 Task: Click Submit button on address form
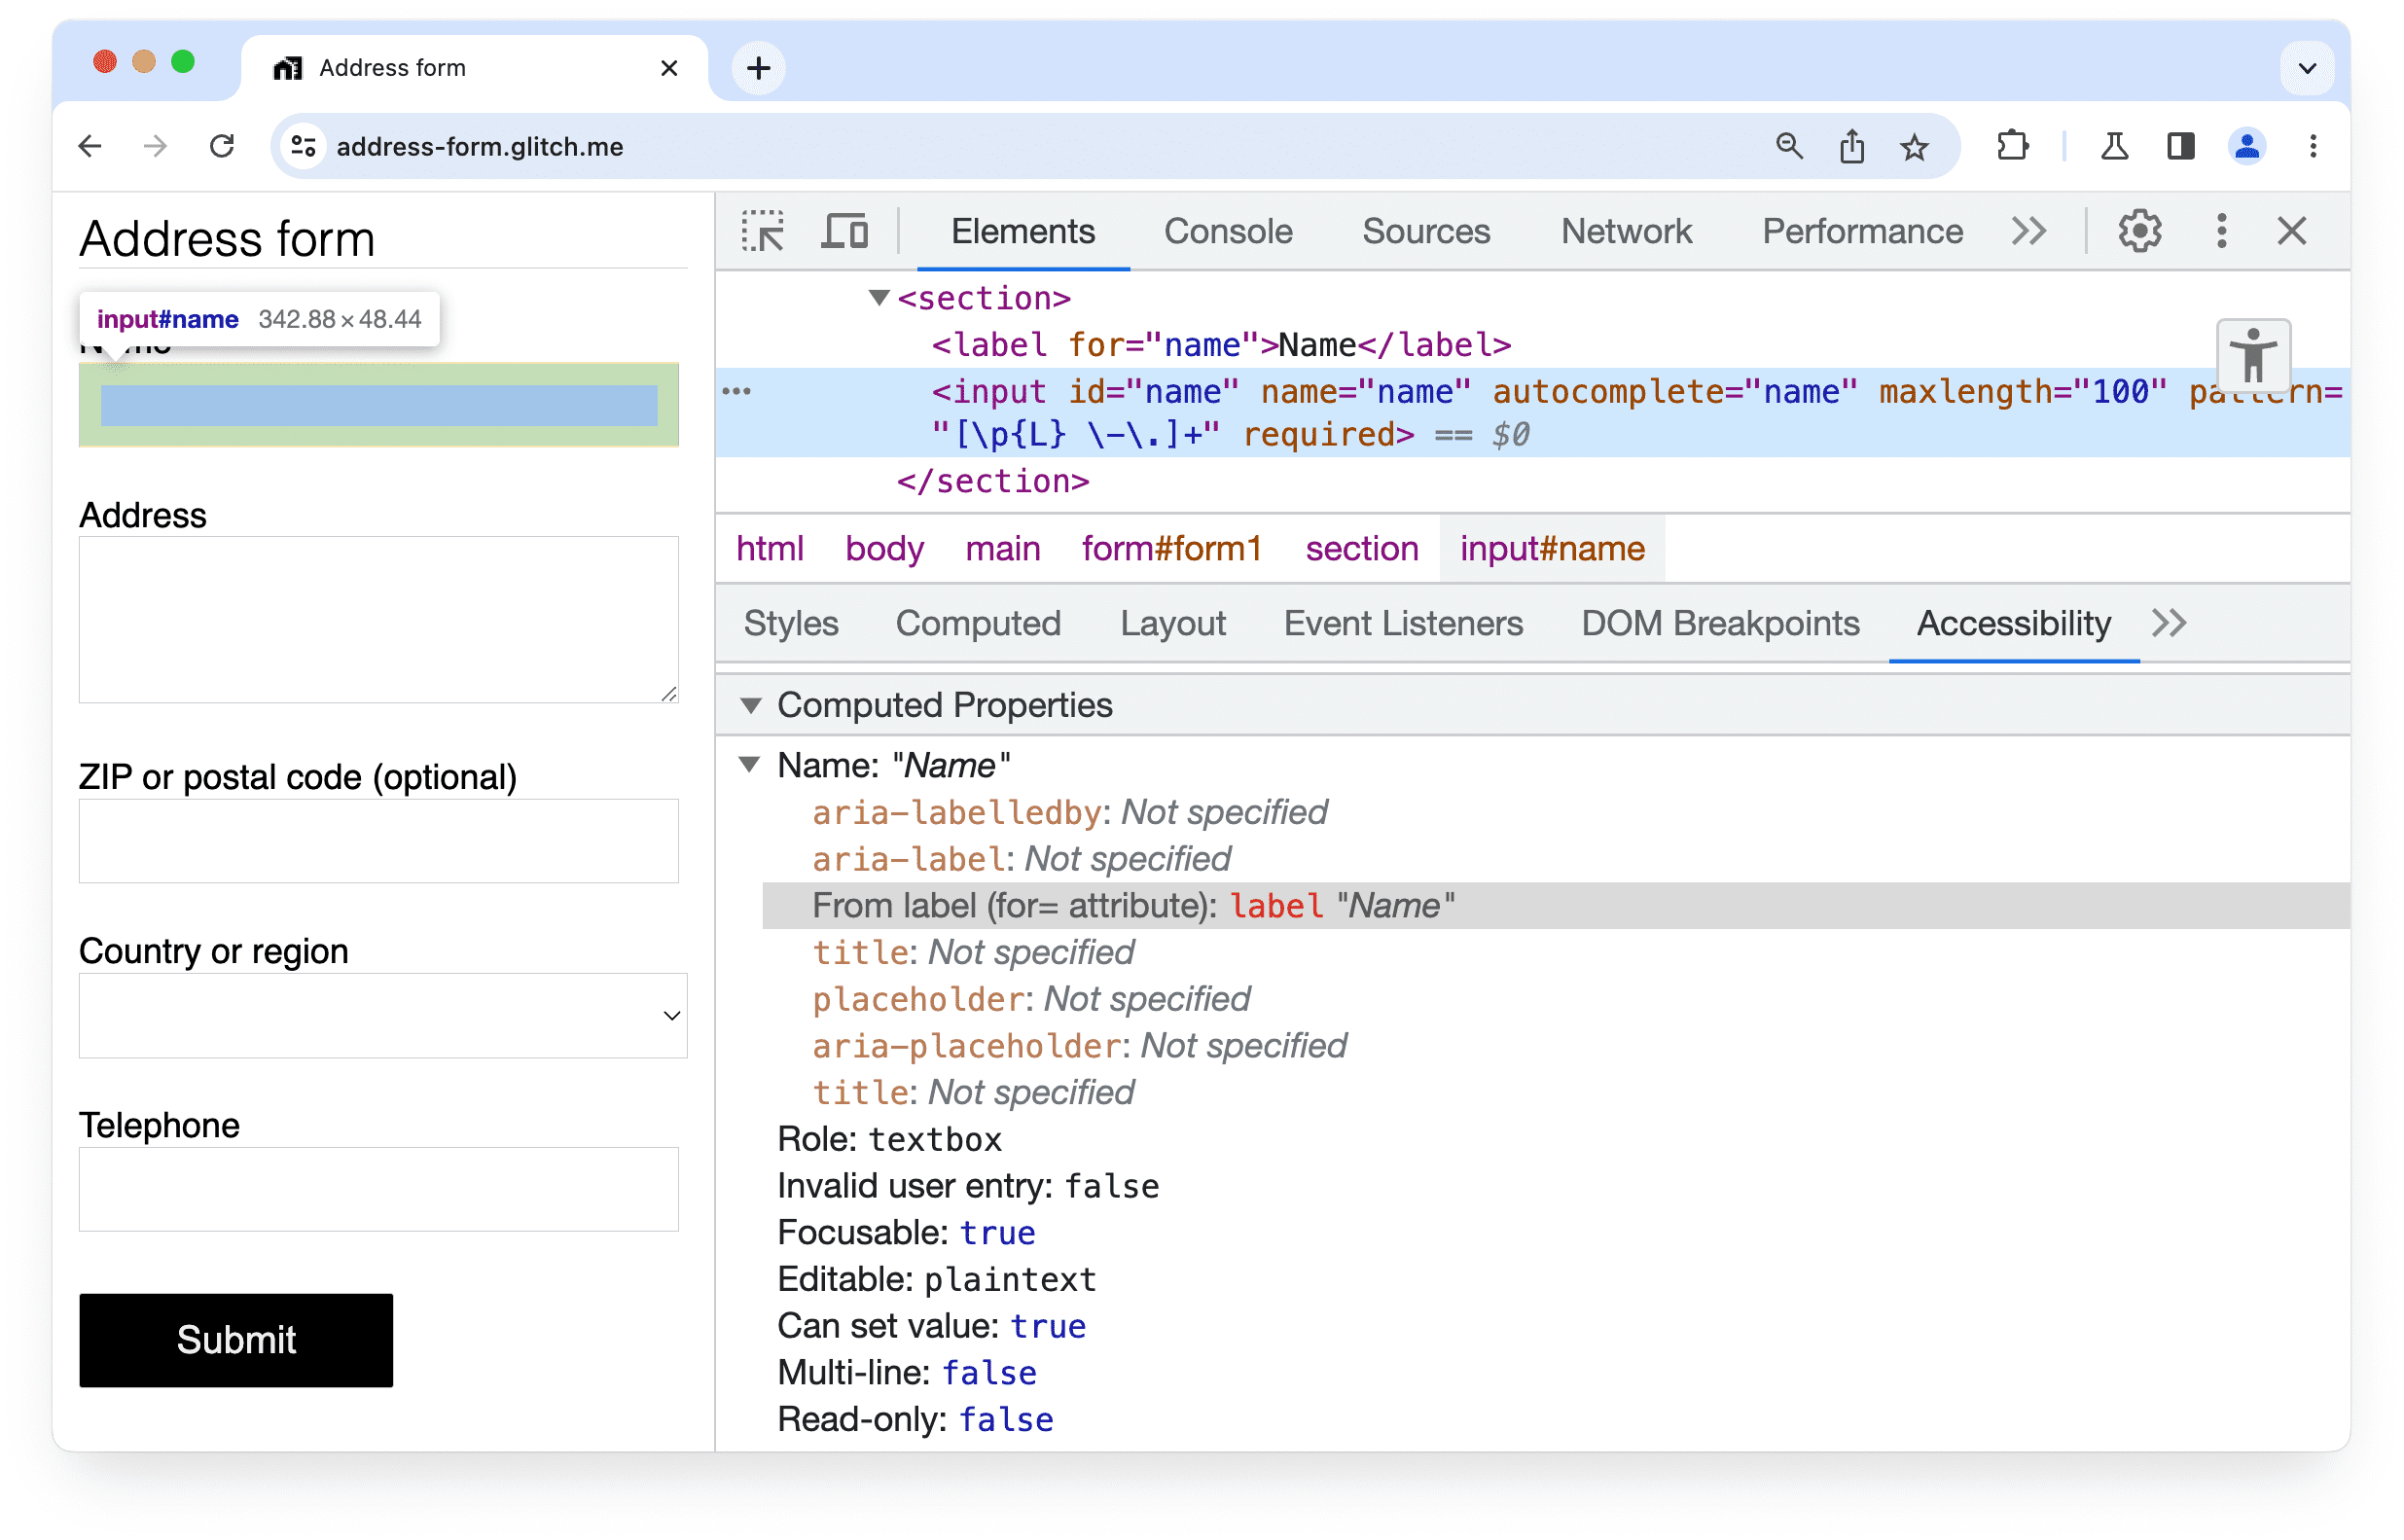pos(236,1337)
